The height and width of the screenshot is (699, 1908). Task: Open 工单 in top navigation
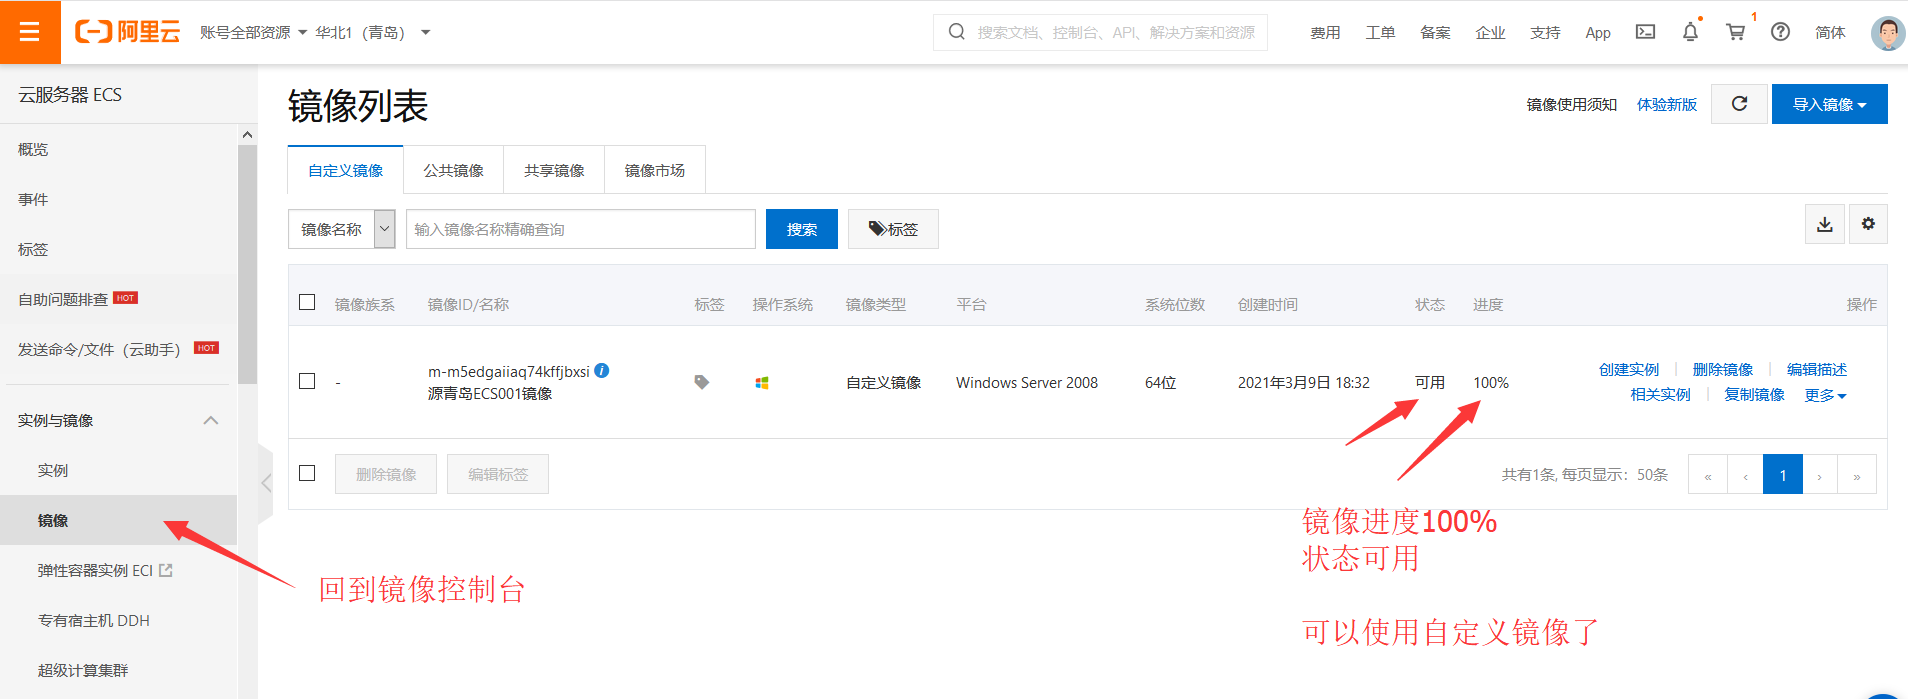click(x=1380, y=33)
